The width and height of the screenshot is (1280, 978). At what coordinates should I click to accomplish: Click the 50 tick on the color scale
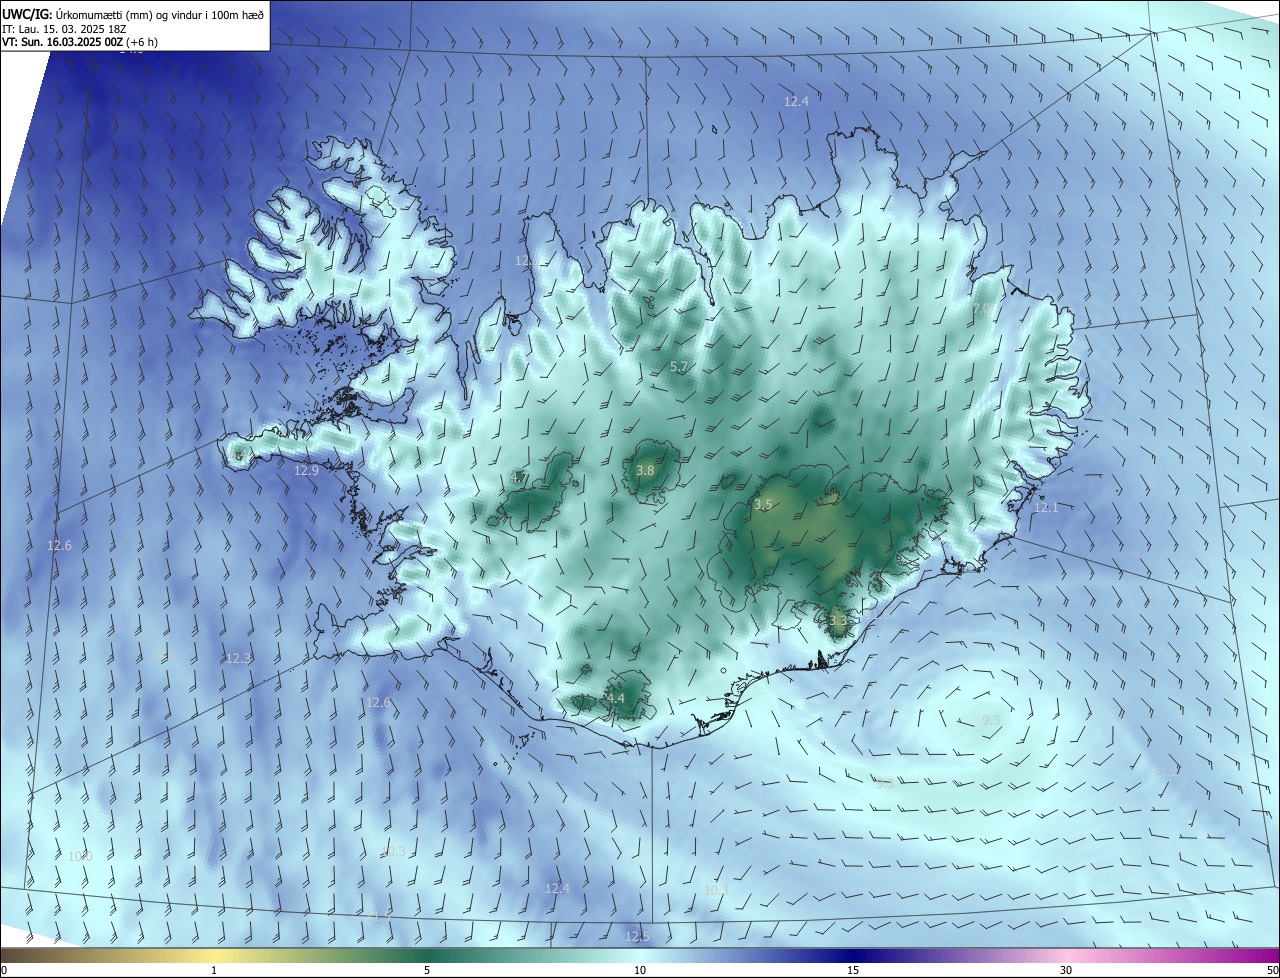click(1272, 970)
